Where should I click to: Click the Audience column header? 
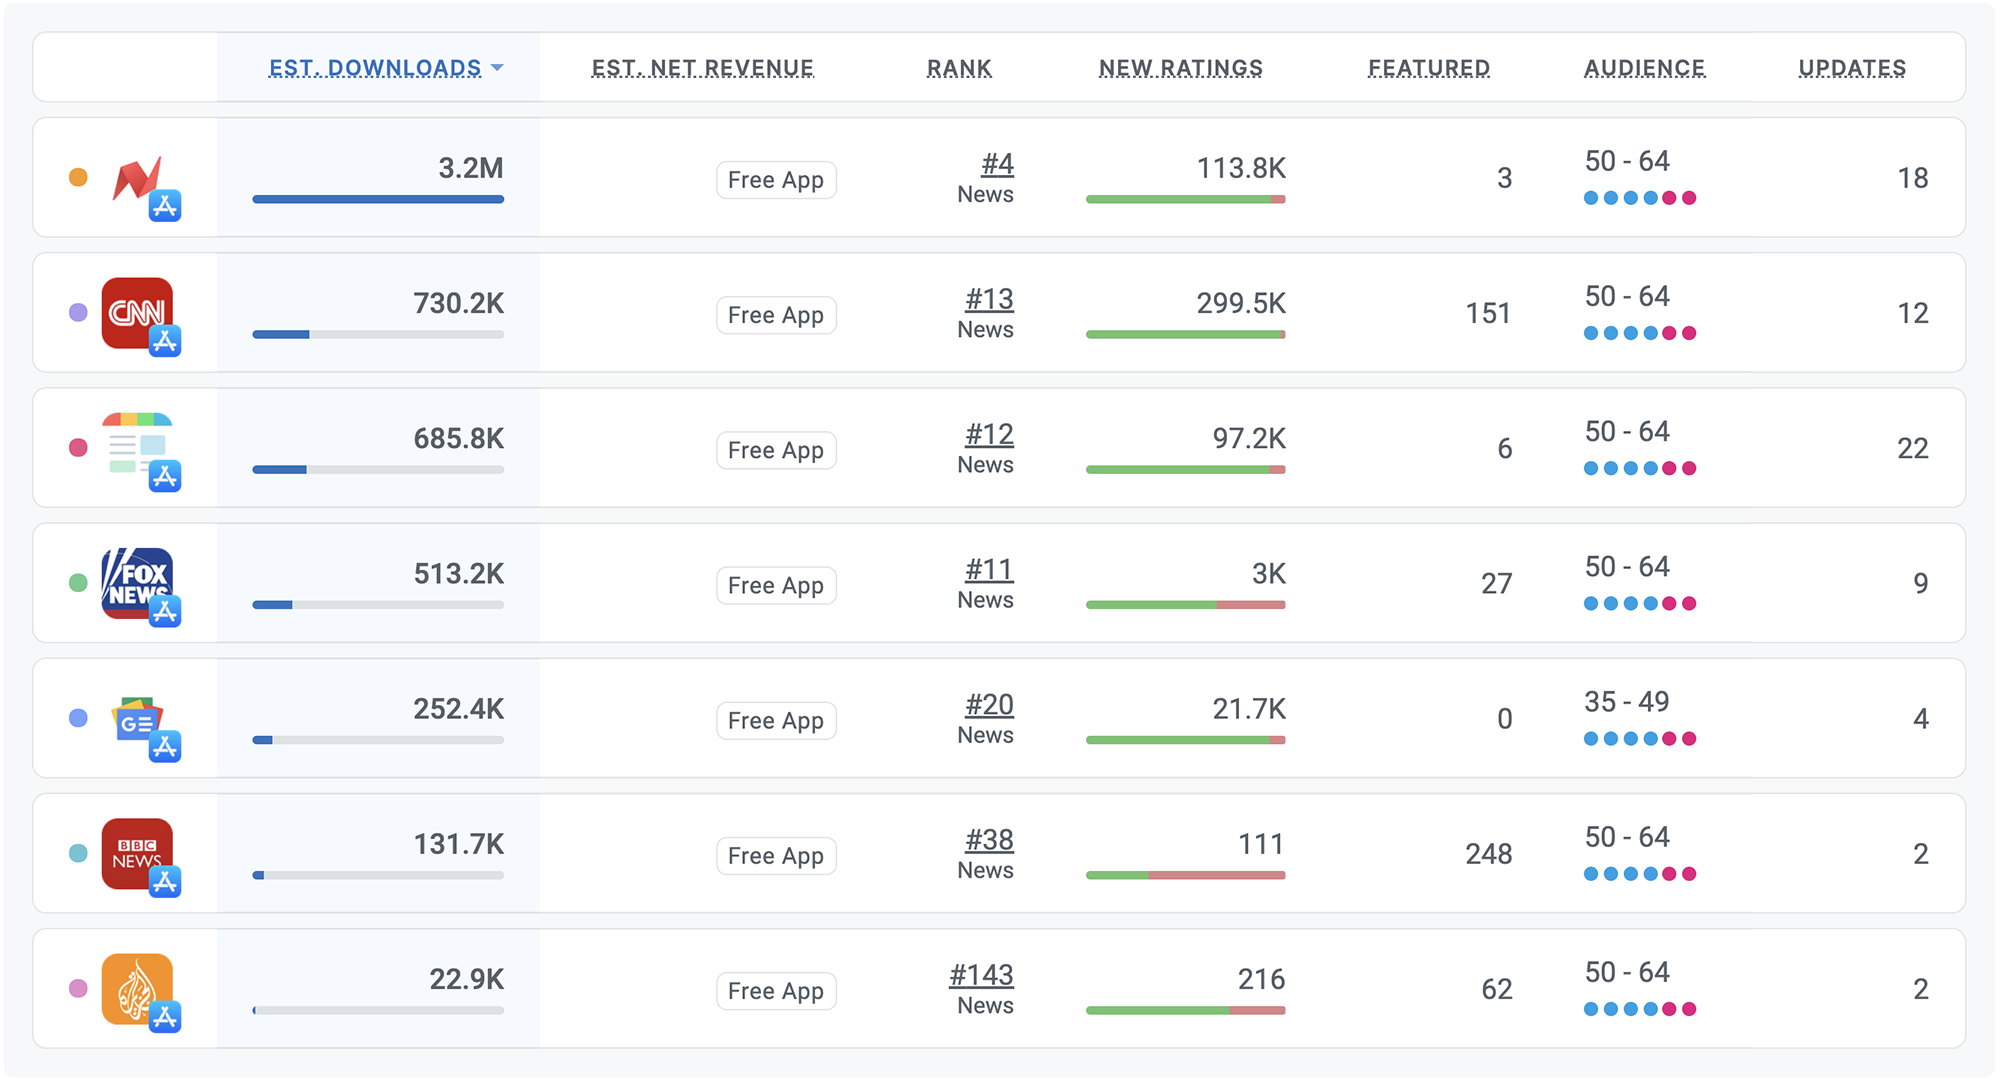(1644, 68)
